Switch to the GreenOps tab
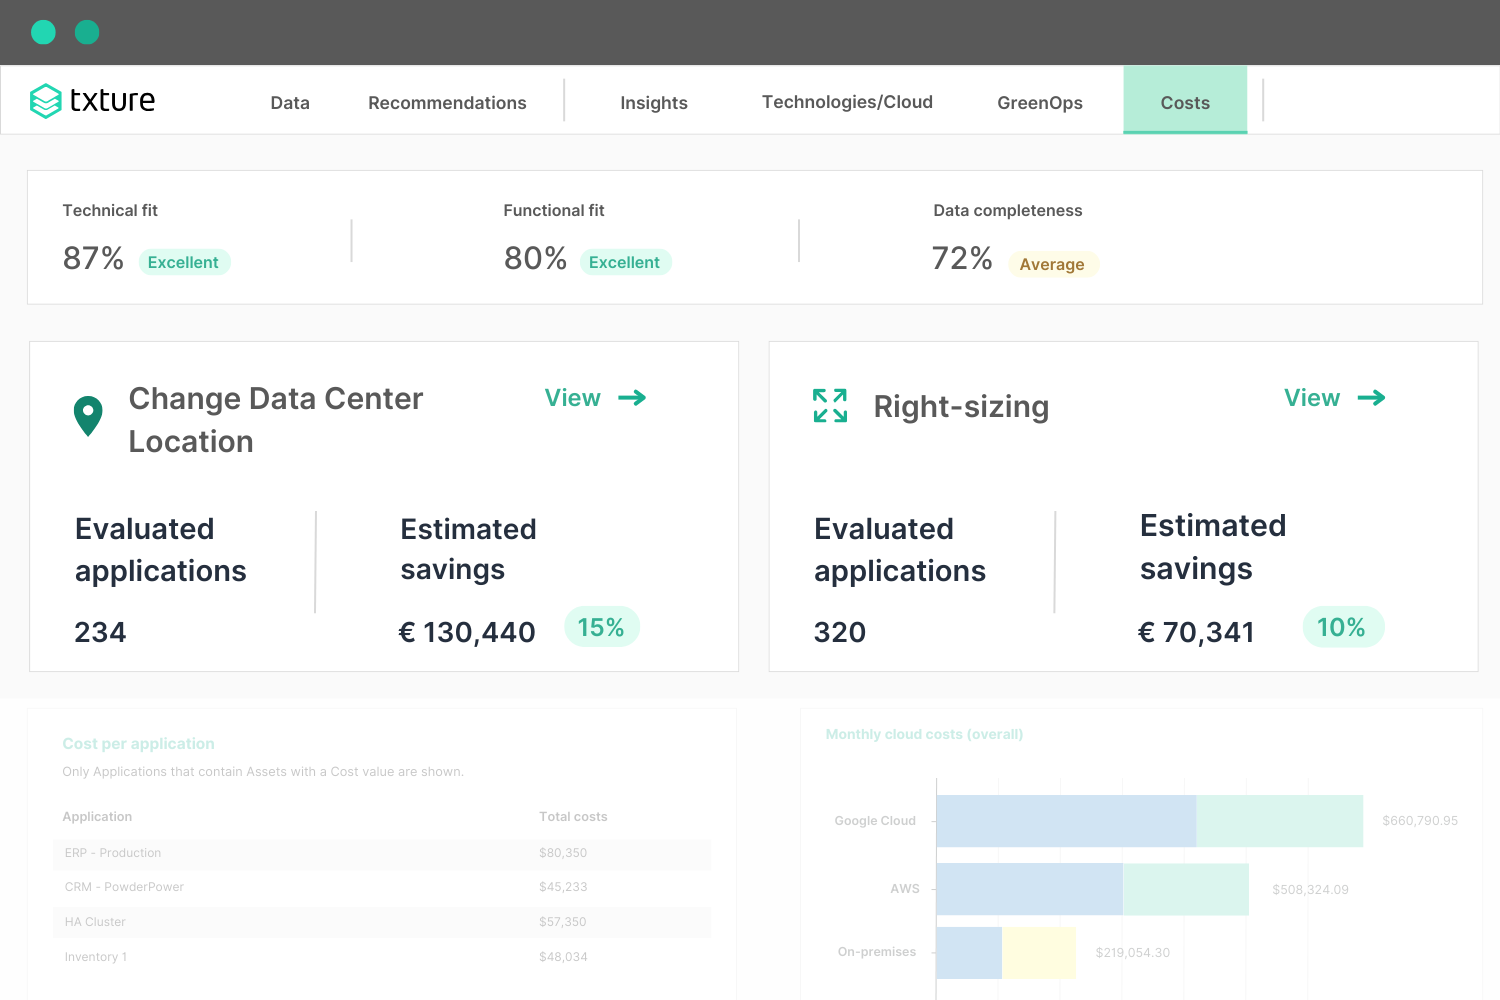The width and height of the screenshot is (1500, 1000). (1039, 101)
